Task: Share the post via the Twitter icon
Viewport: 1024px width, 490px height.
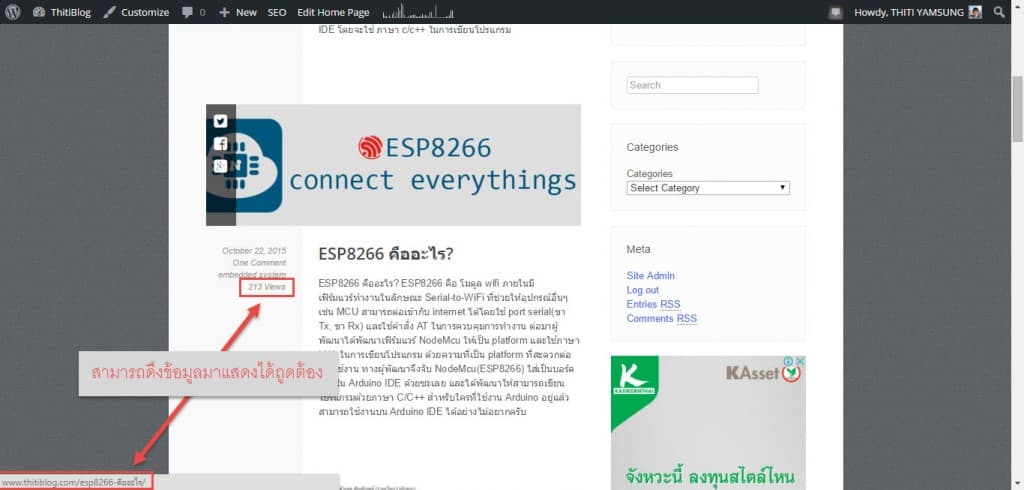Action: point(220,121)
